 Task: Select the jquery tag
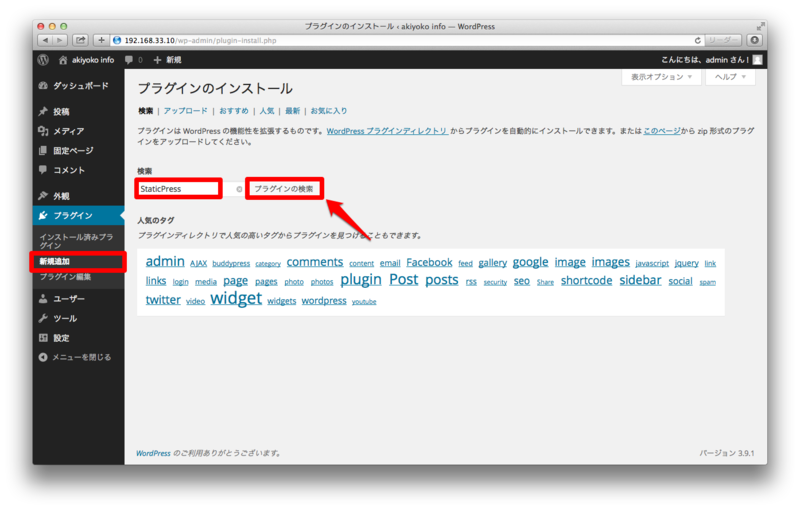tap(686, 263)
